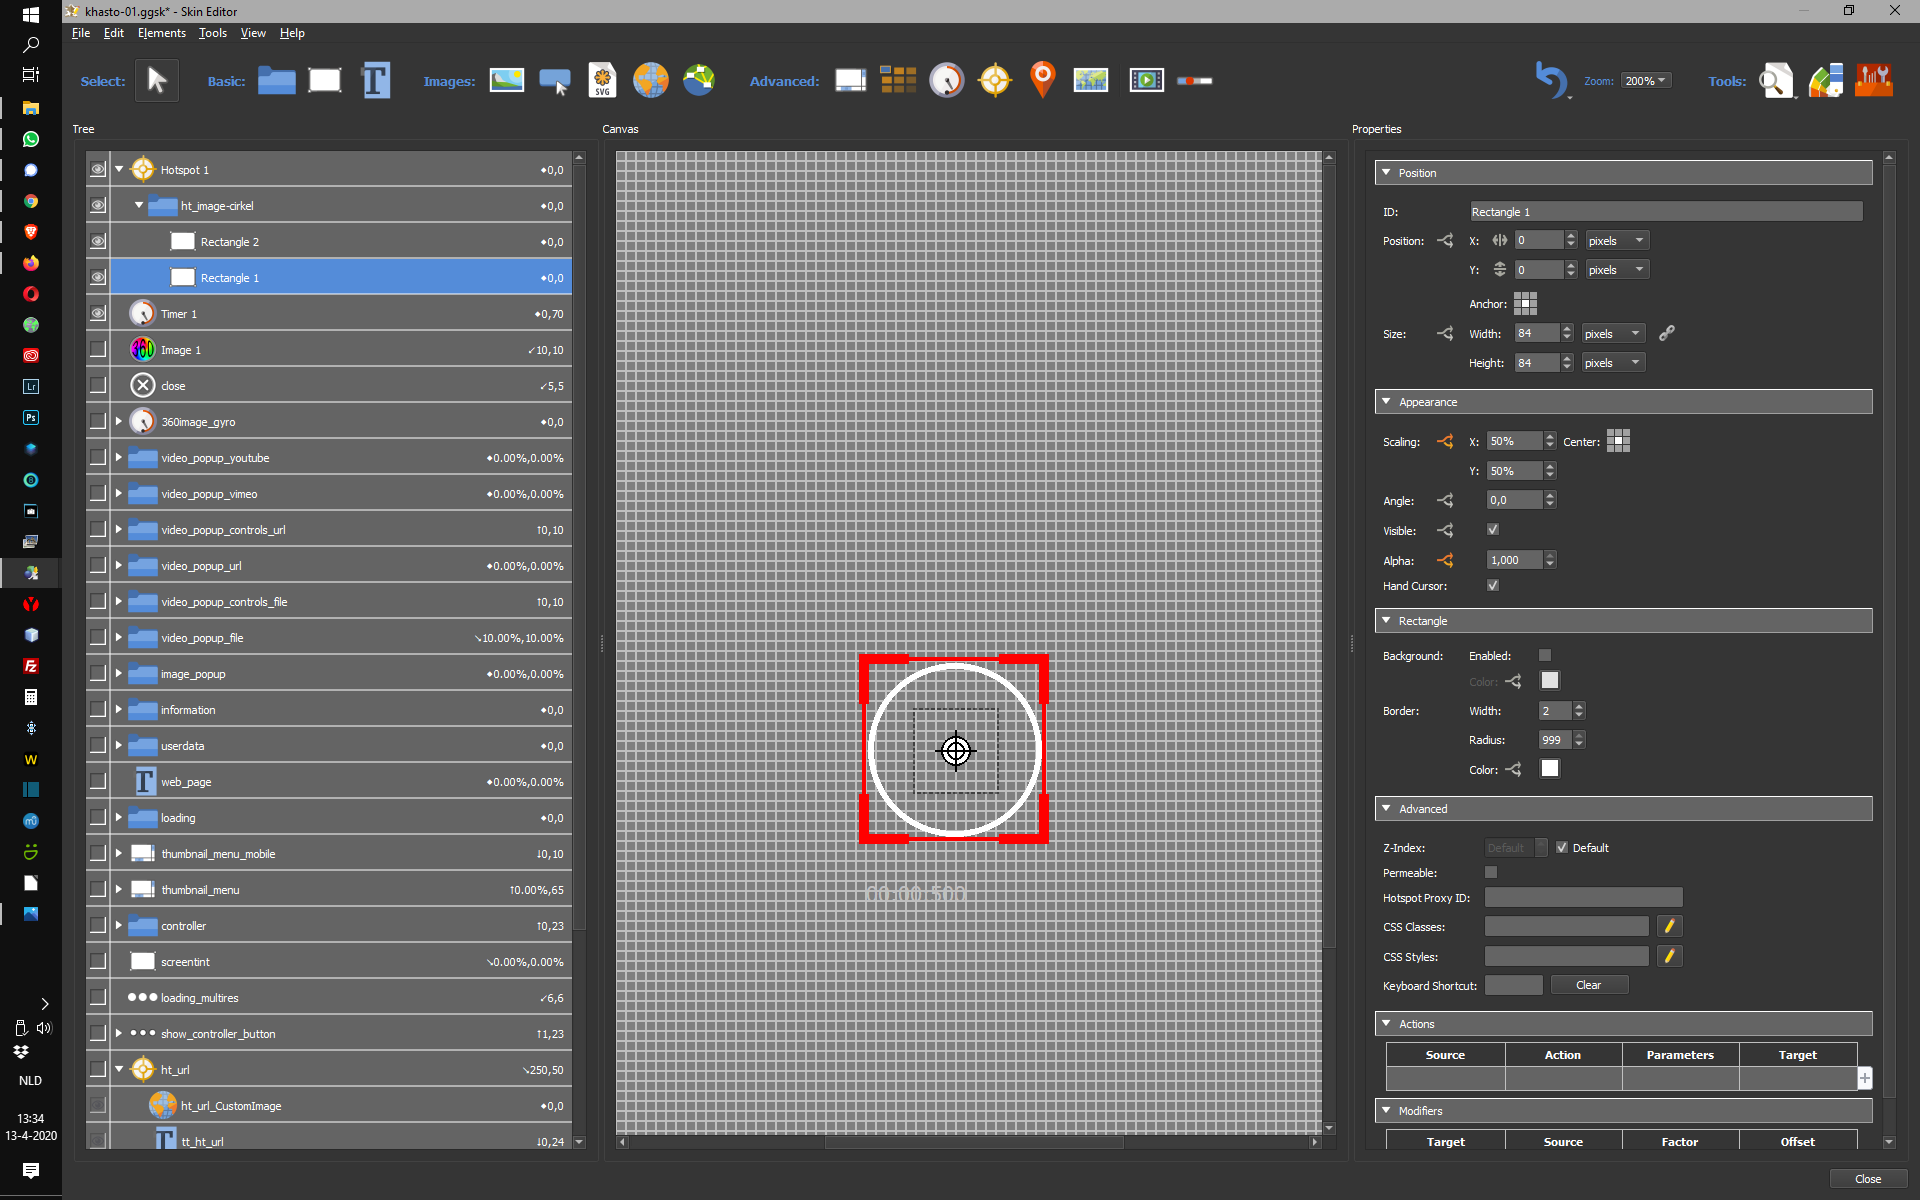Click Clear button in Keyboard Shortcut field
The image size is (1920, 1200).
tap(1588, 984)
